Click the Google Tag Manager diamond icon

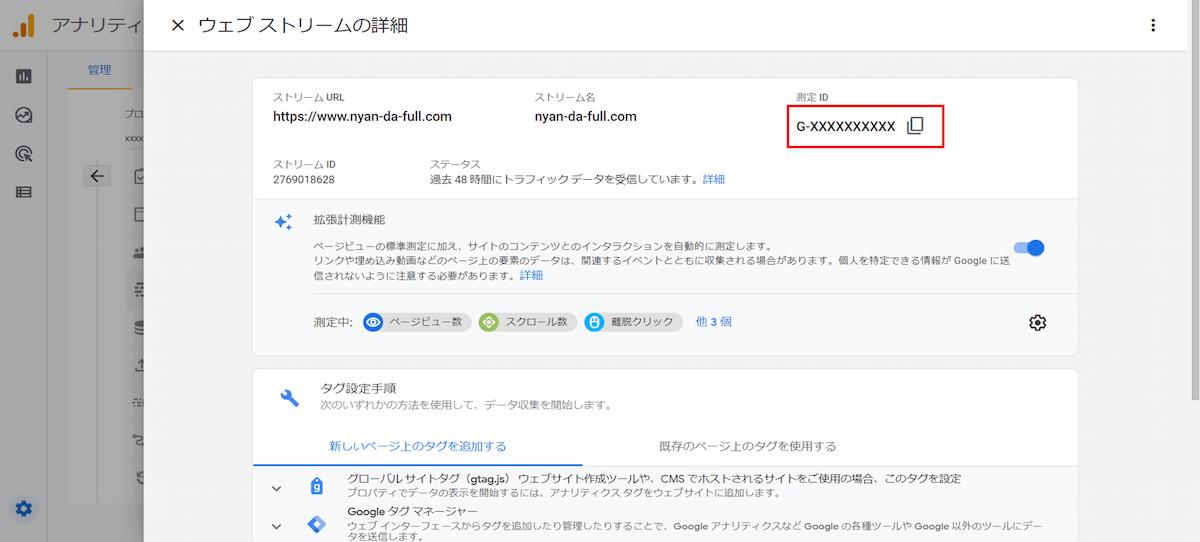pyautogui.click(x=316, y=525)
